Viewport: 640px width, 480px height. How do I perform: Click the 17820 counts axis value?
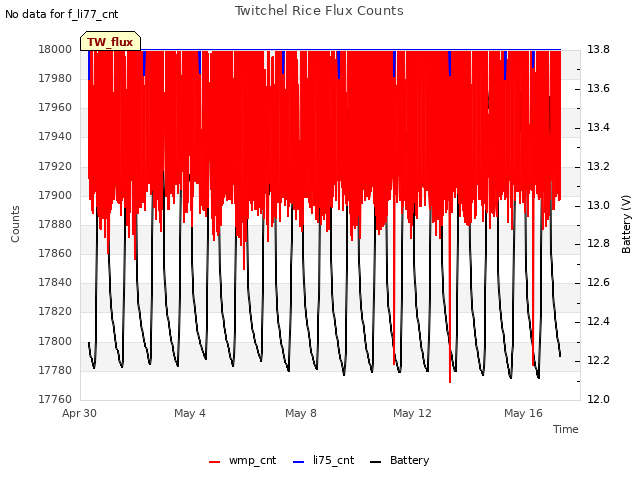pos(55,312)
